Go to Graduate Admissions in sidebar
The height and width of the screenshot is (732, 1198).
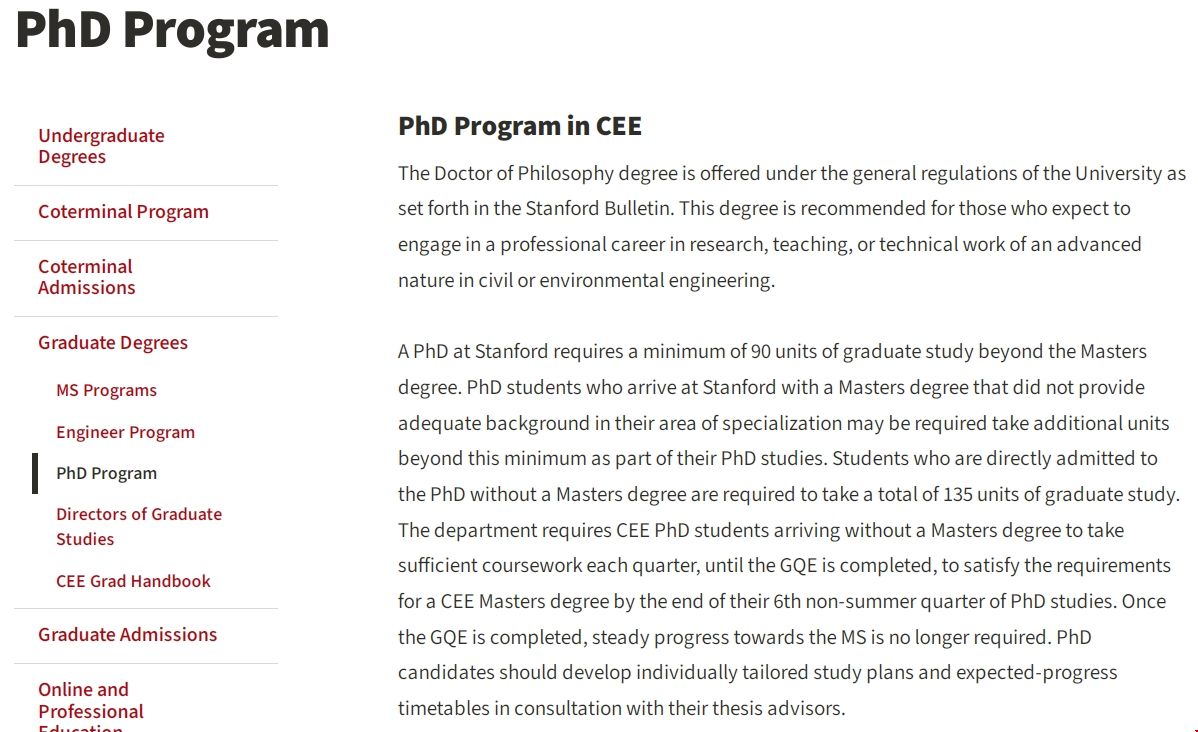tap(127, 635)
